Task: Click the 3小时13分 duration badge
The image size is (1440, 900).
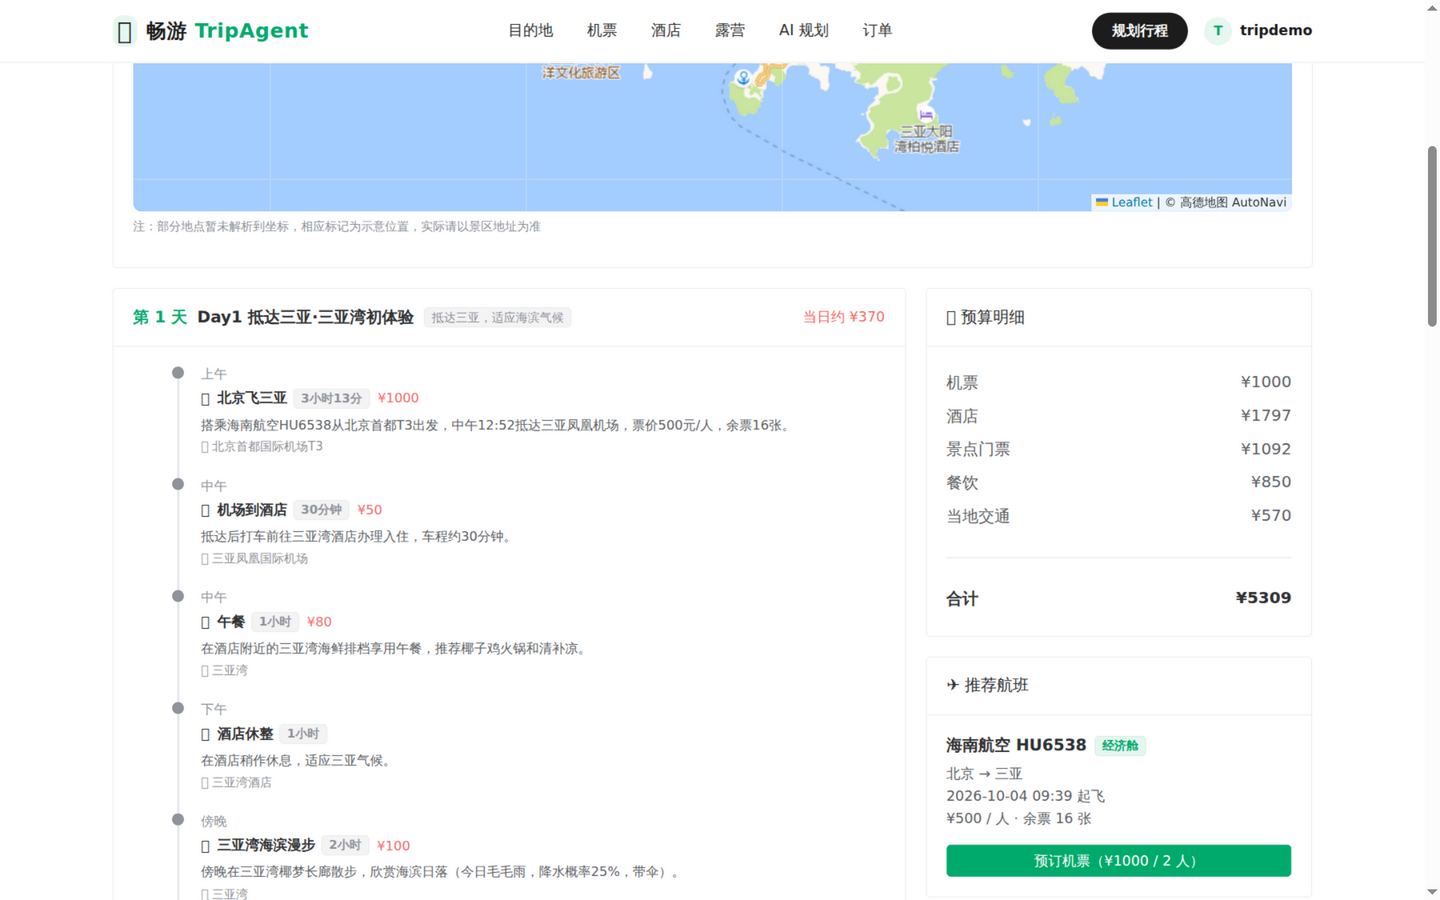Action: [332, 398]
